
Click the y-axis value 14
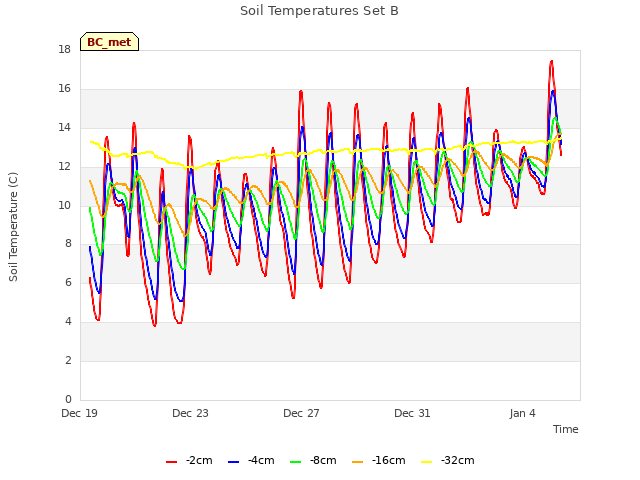64,128
